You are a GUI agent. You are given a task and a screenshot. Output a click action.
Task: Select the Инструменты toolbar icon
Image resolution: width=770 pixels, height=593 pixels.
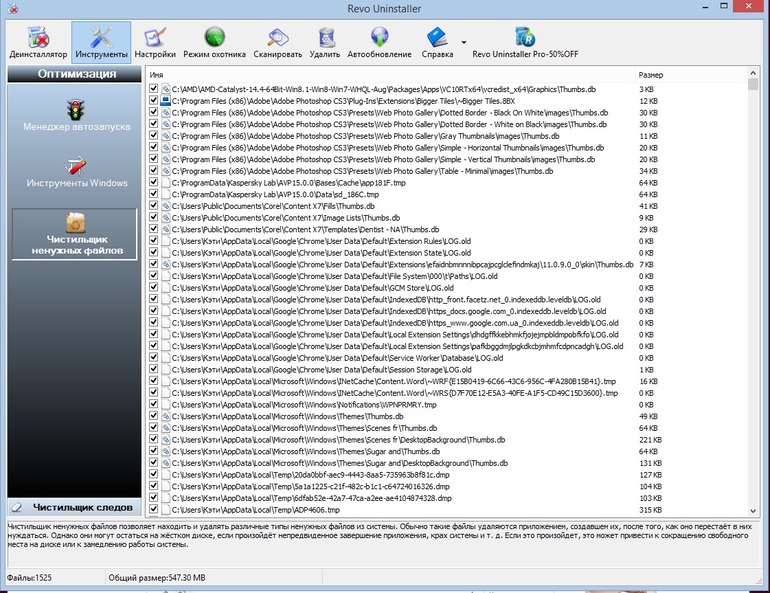coord(101,42)
